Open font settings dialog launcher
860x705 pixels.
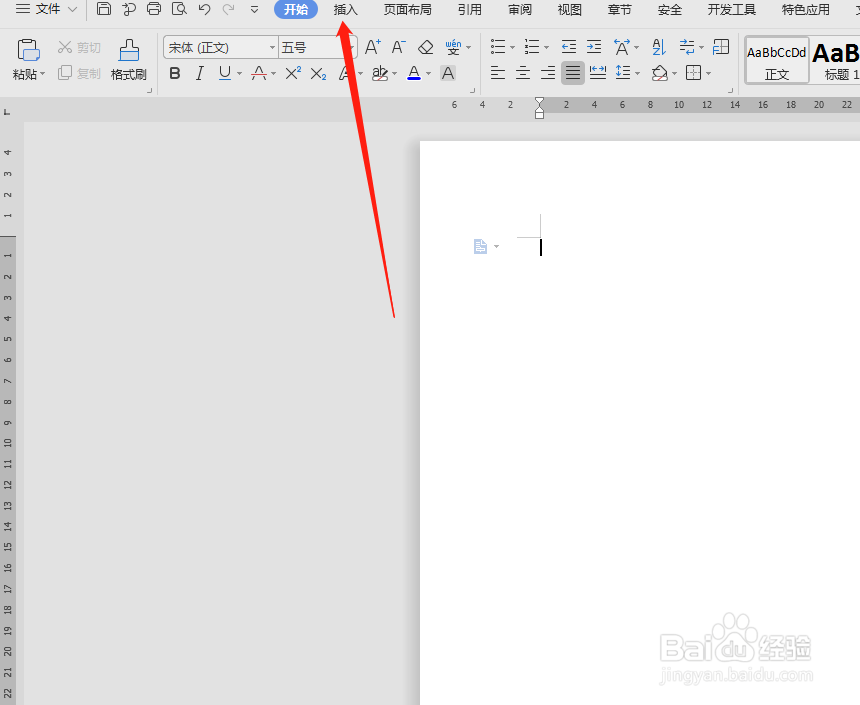[472, 91]
